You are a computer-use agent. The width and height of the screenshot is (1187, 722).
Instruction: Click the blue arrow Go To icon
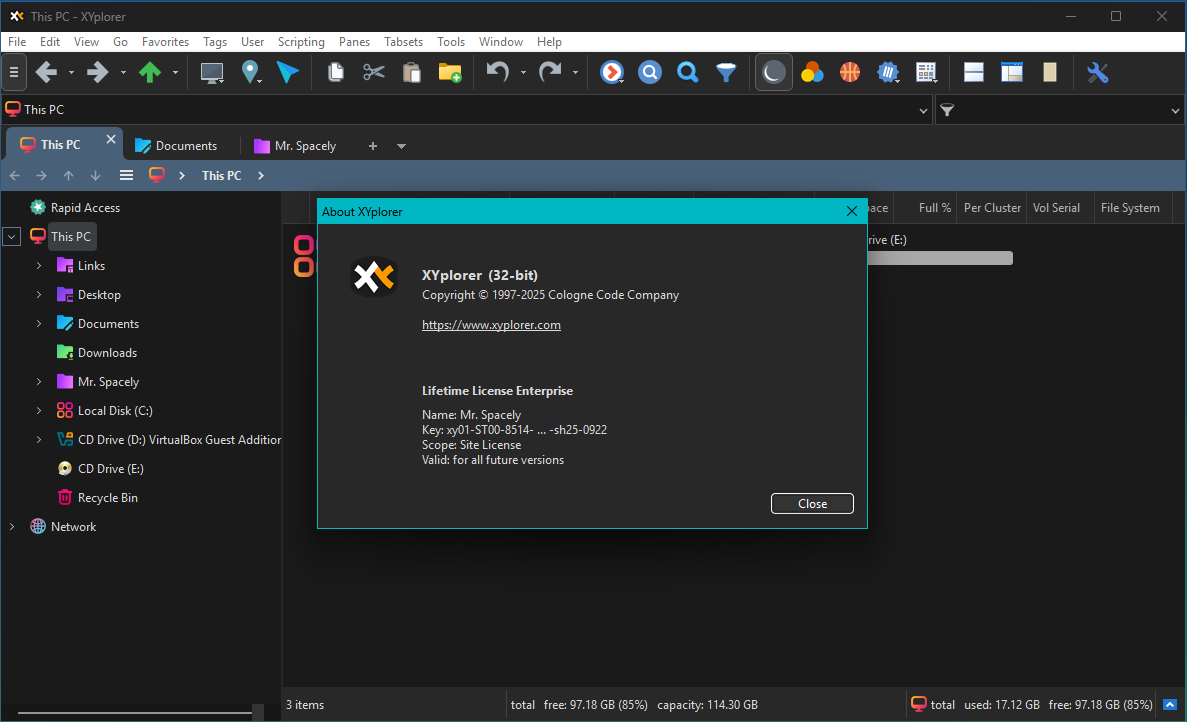click(288, 73)
